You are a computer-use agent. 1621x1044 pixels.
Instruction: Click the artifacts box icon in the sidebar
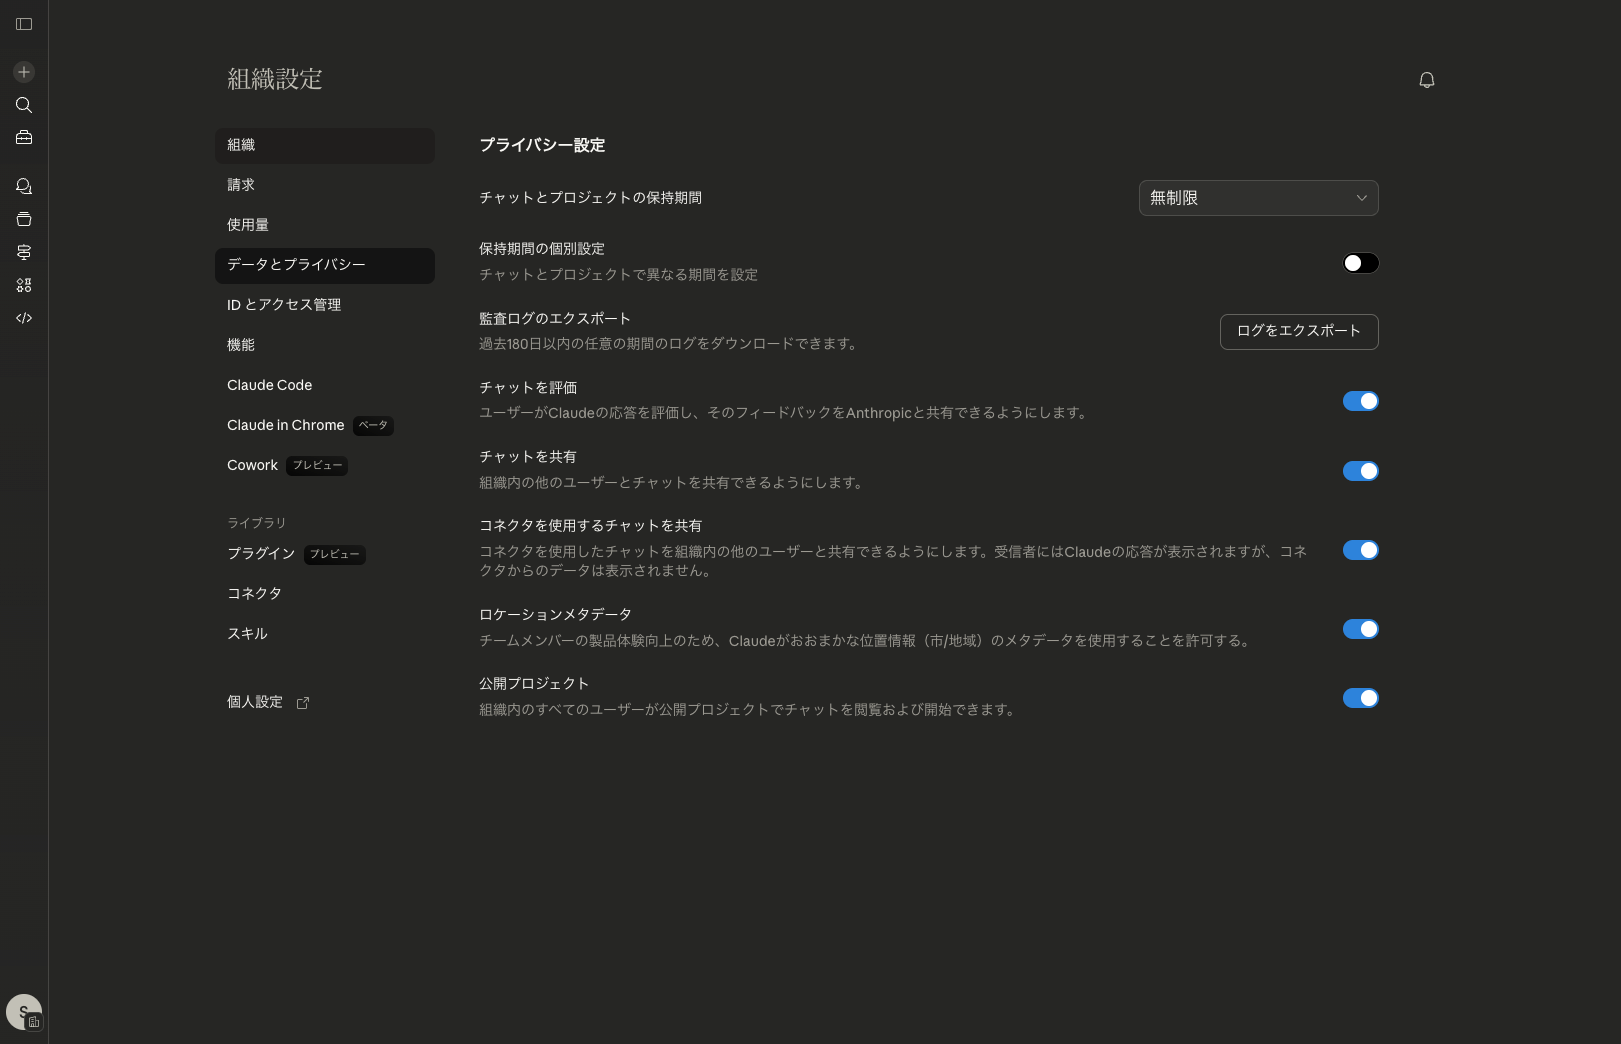[x=23, y=219]
